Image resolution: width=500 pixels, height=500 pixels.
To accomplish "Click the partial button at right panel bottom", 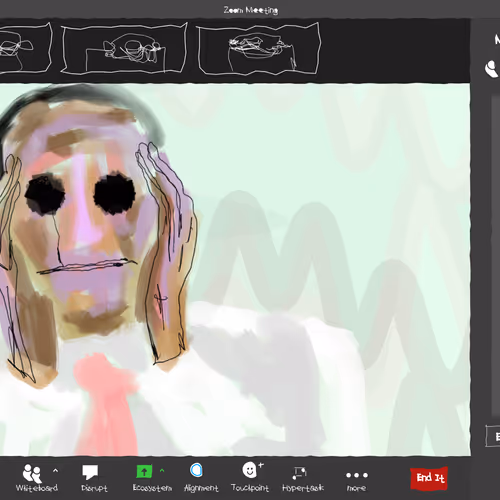I will point(493,436).
